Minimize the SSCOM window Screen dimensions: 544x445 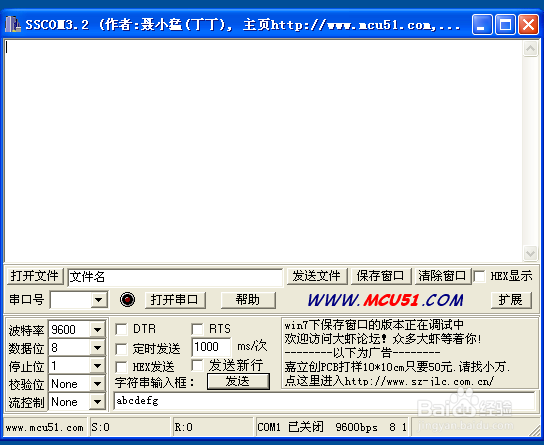point(482,24)
